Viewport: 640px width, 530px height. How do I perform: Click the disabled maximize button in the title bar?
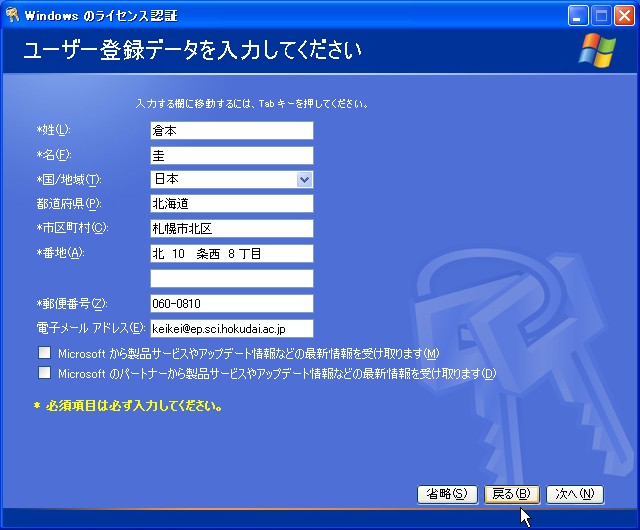click(601, 16)
